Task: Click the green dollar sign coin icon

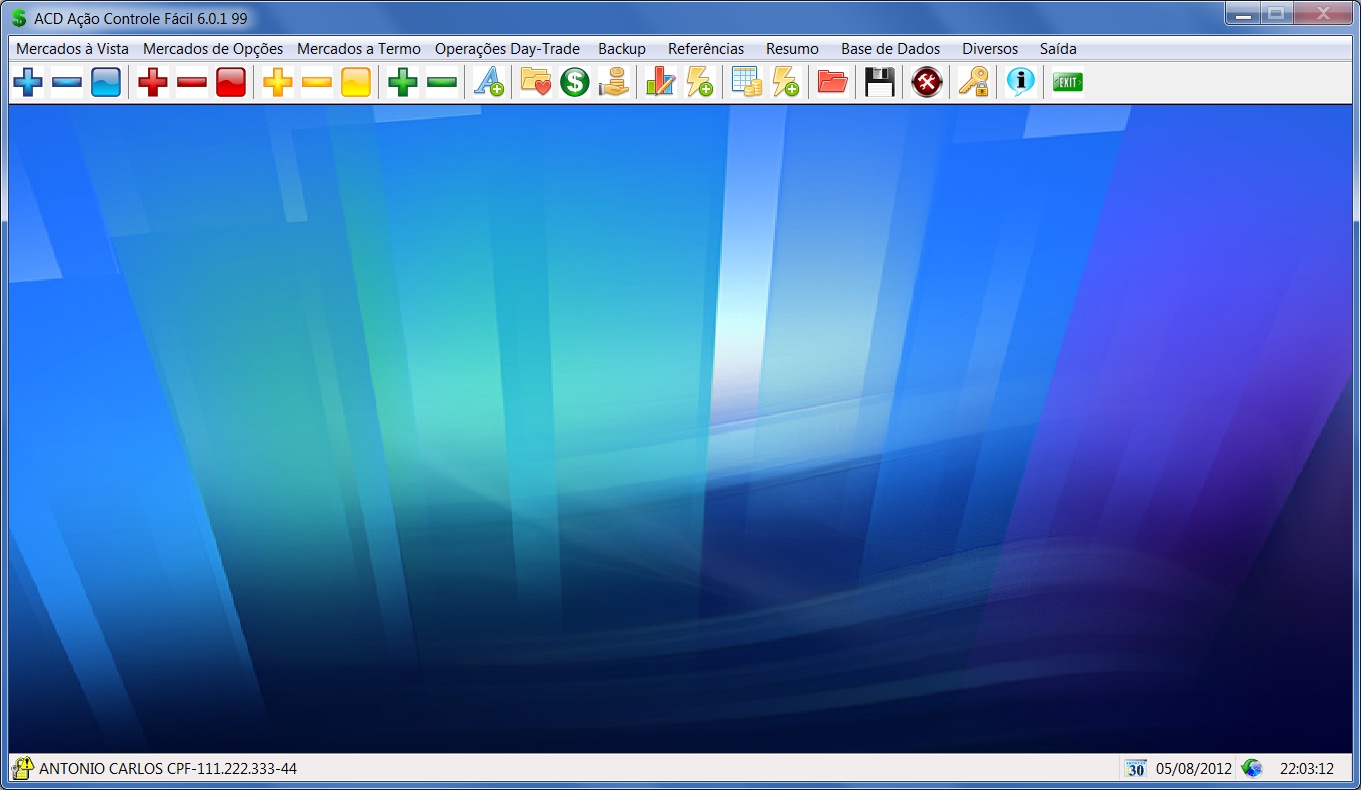Action: click(575, 82)
